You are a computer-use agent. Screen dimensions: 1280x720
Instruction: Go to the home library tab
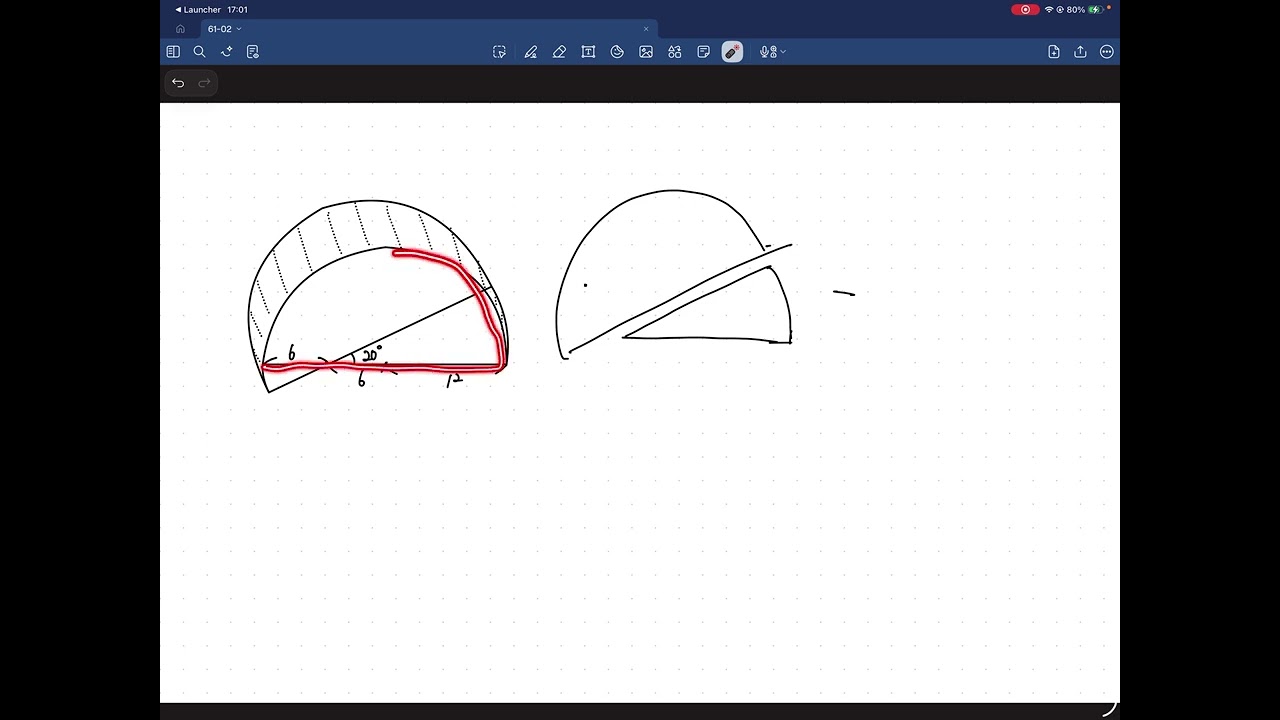pyautogui.click(x=180, y=29)
